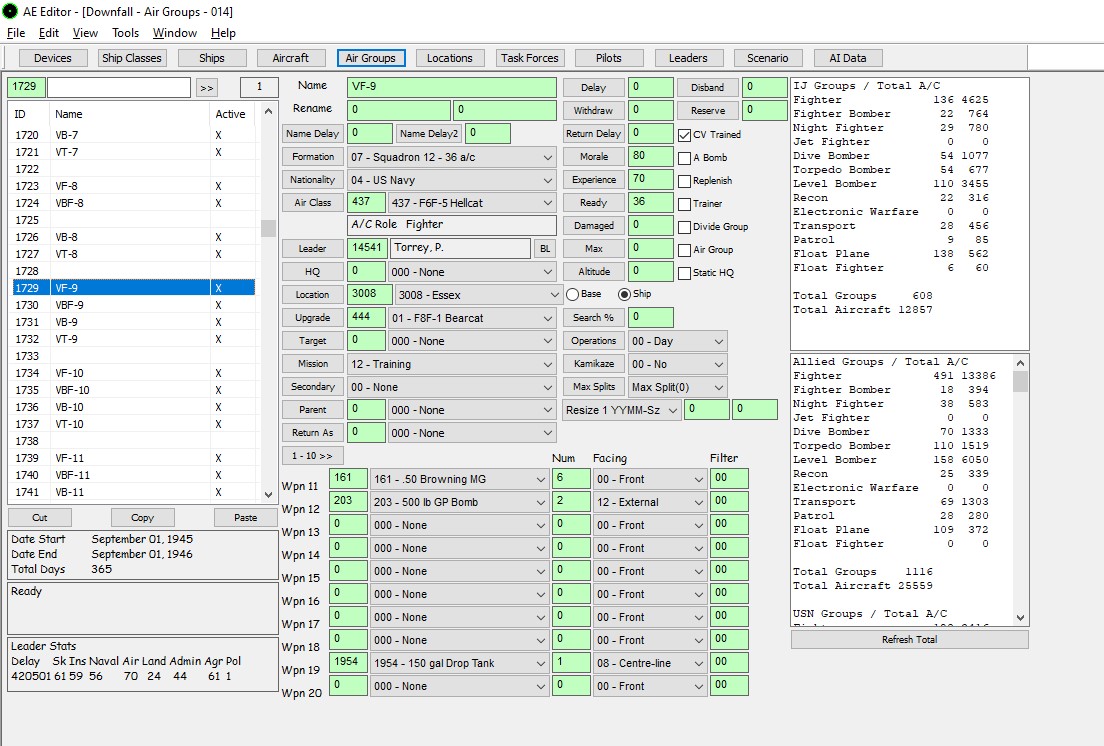Expand the Mission 12 - Training dropdown
Image resolution: width=1104 pixels, height=746 pixels.
(x=452, y=365)
